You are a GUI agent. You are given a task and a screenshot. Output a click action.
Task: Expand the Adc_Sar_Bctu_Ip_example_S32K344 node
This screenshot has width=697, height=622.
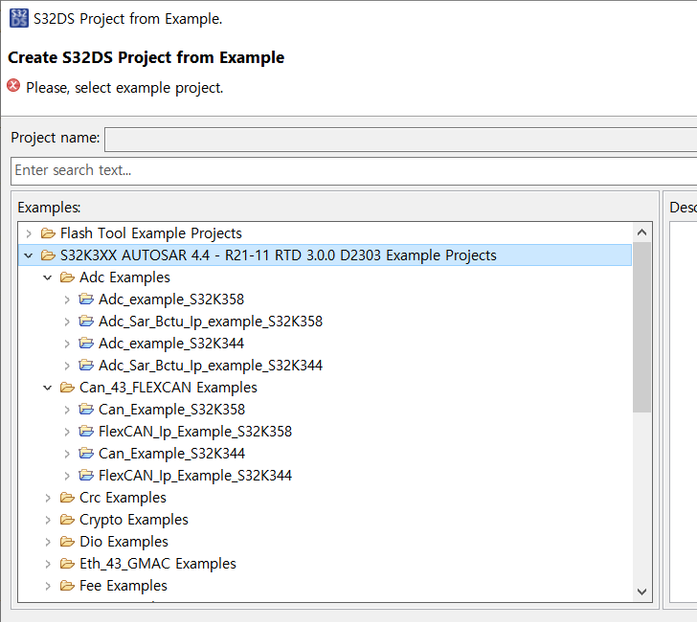[x=67, y=365]
